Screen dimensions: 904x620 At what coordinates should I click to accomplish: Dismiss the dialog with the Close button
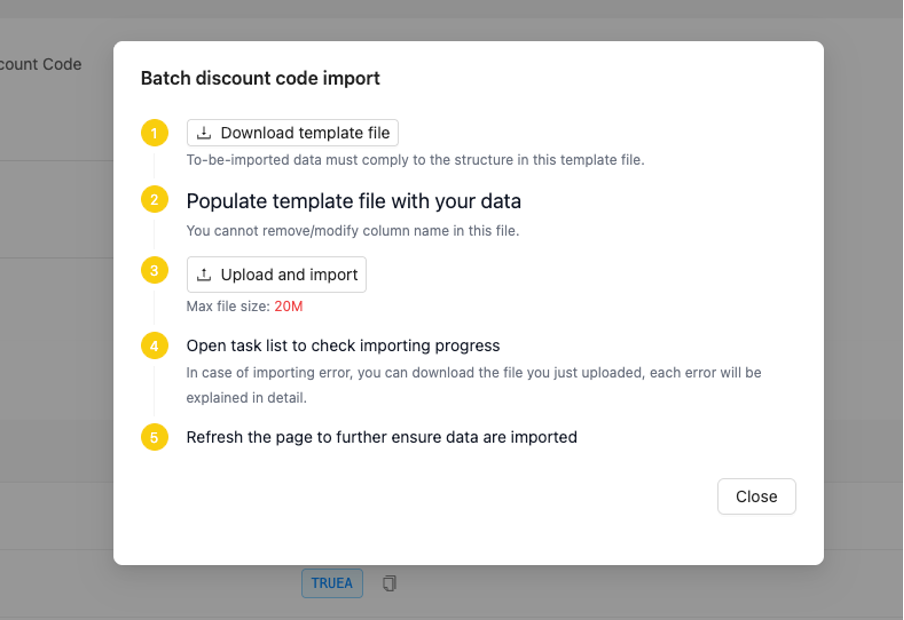[x=756, y=496]
